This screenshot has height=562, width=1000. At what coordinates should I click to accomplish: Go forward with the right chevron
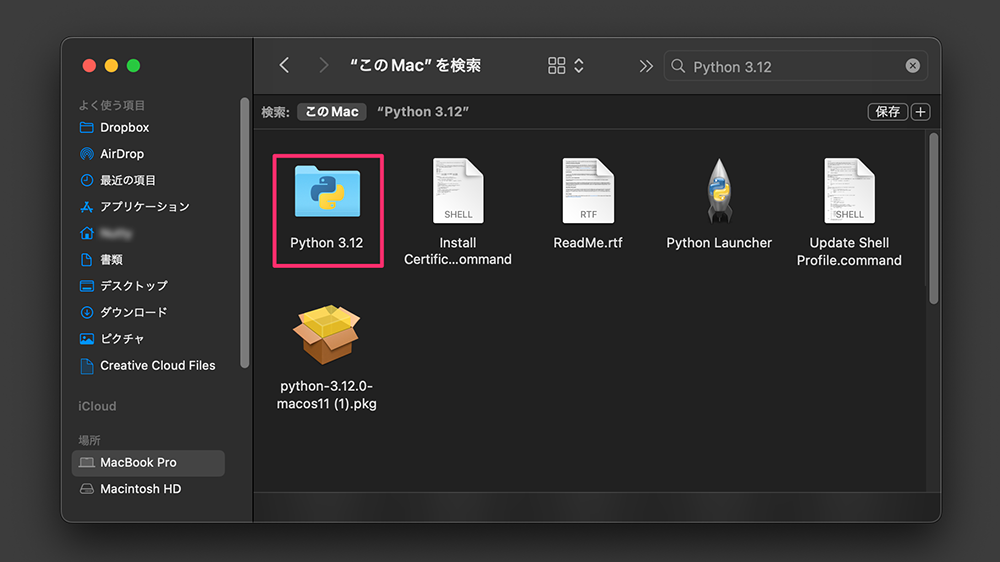tap(324, 65)
